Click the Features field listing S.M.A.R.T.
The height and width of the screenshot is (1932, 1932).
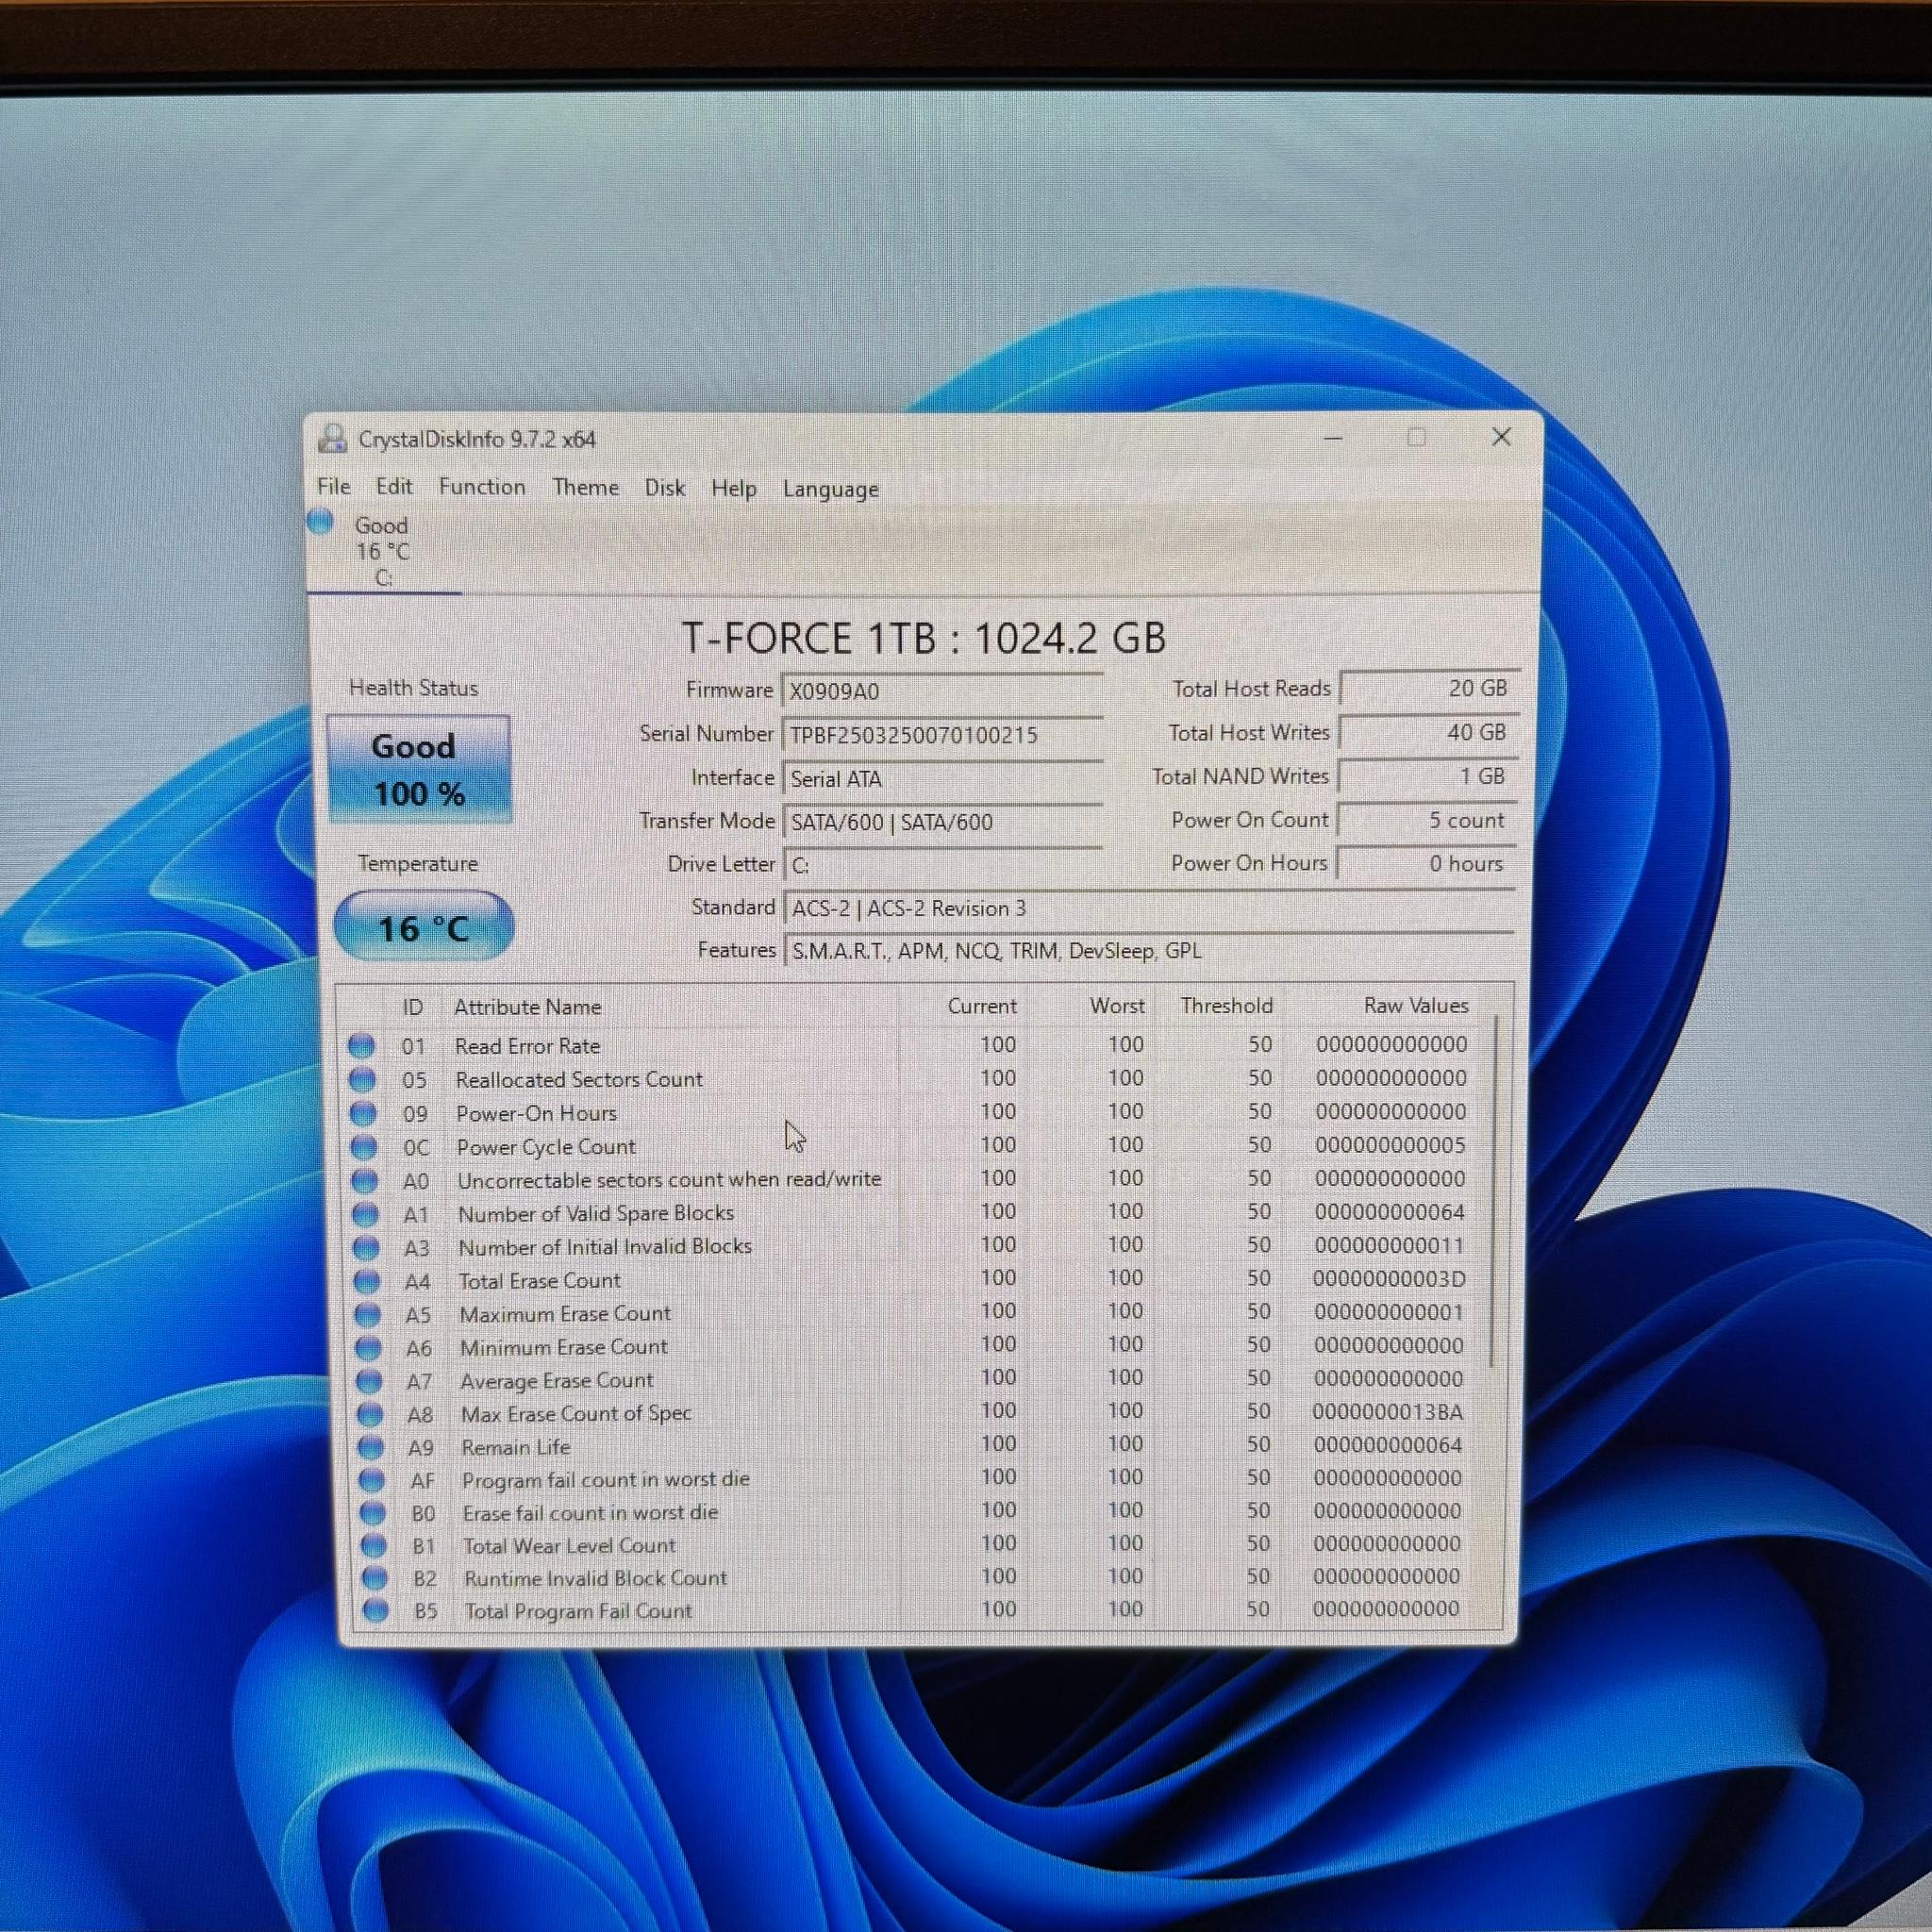[1149, 950]
